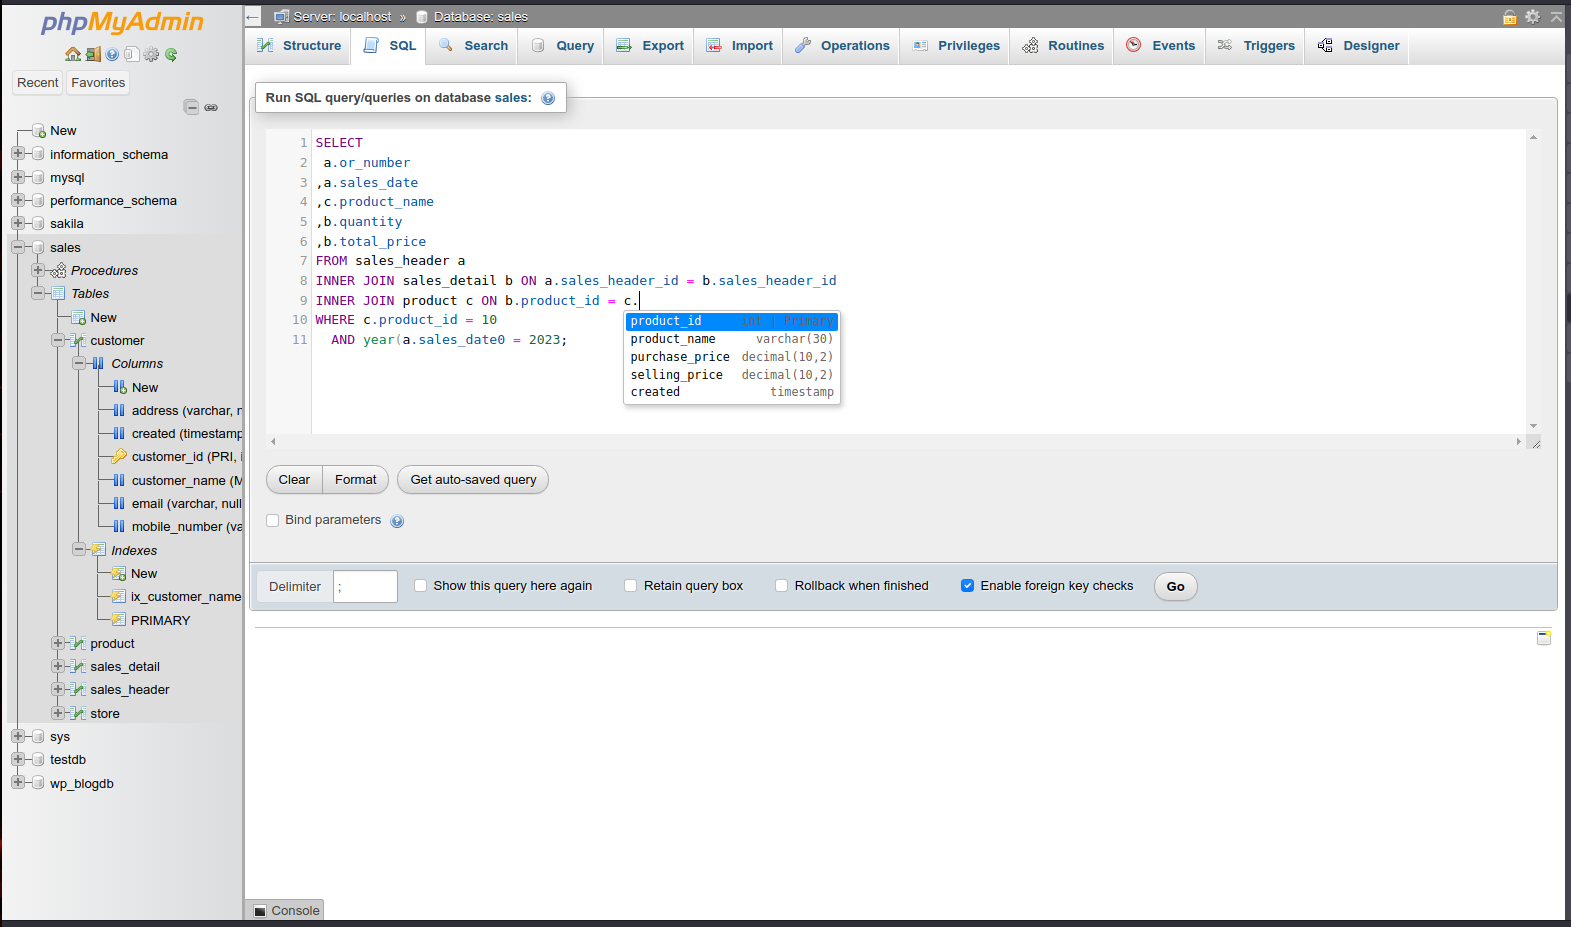Click the page lock icon in the top bar
Screen dimensions: 1571x927
pyautogui.click(x=1510, y=17)
